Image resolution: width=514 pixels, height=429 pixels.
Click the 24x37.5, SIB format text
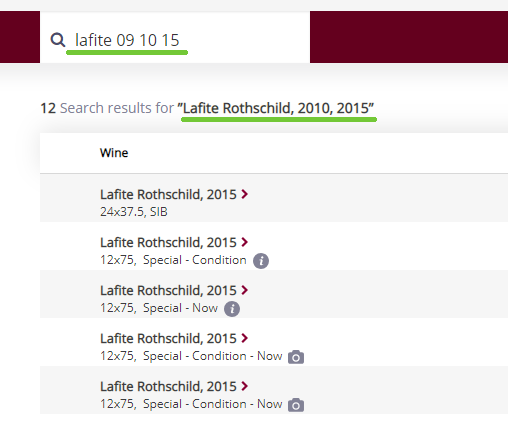coord(134,212)
